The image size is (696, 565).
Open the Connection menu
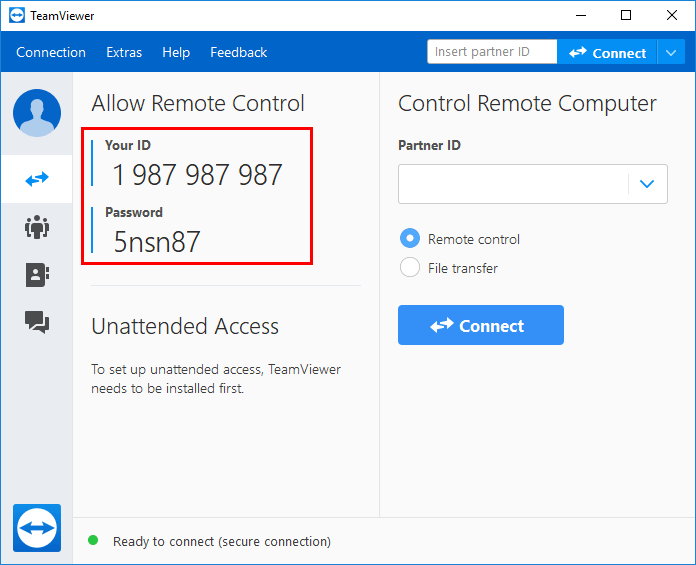click(51, 52)
